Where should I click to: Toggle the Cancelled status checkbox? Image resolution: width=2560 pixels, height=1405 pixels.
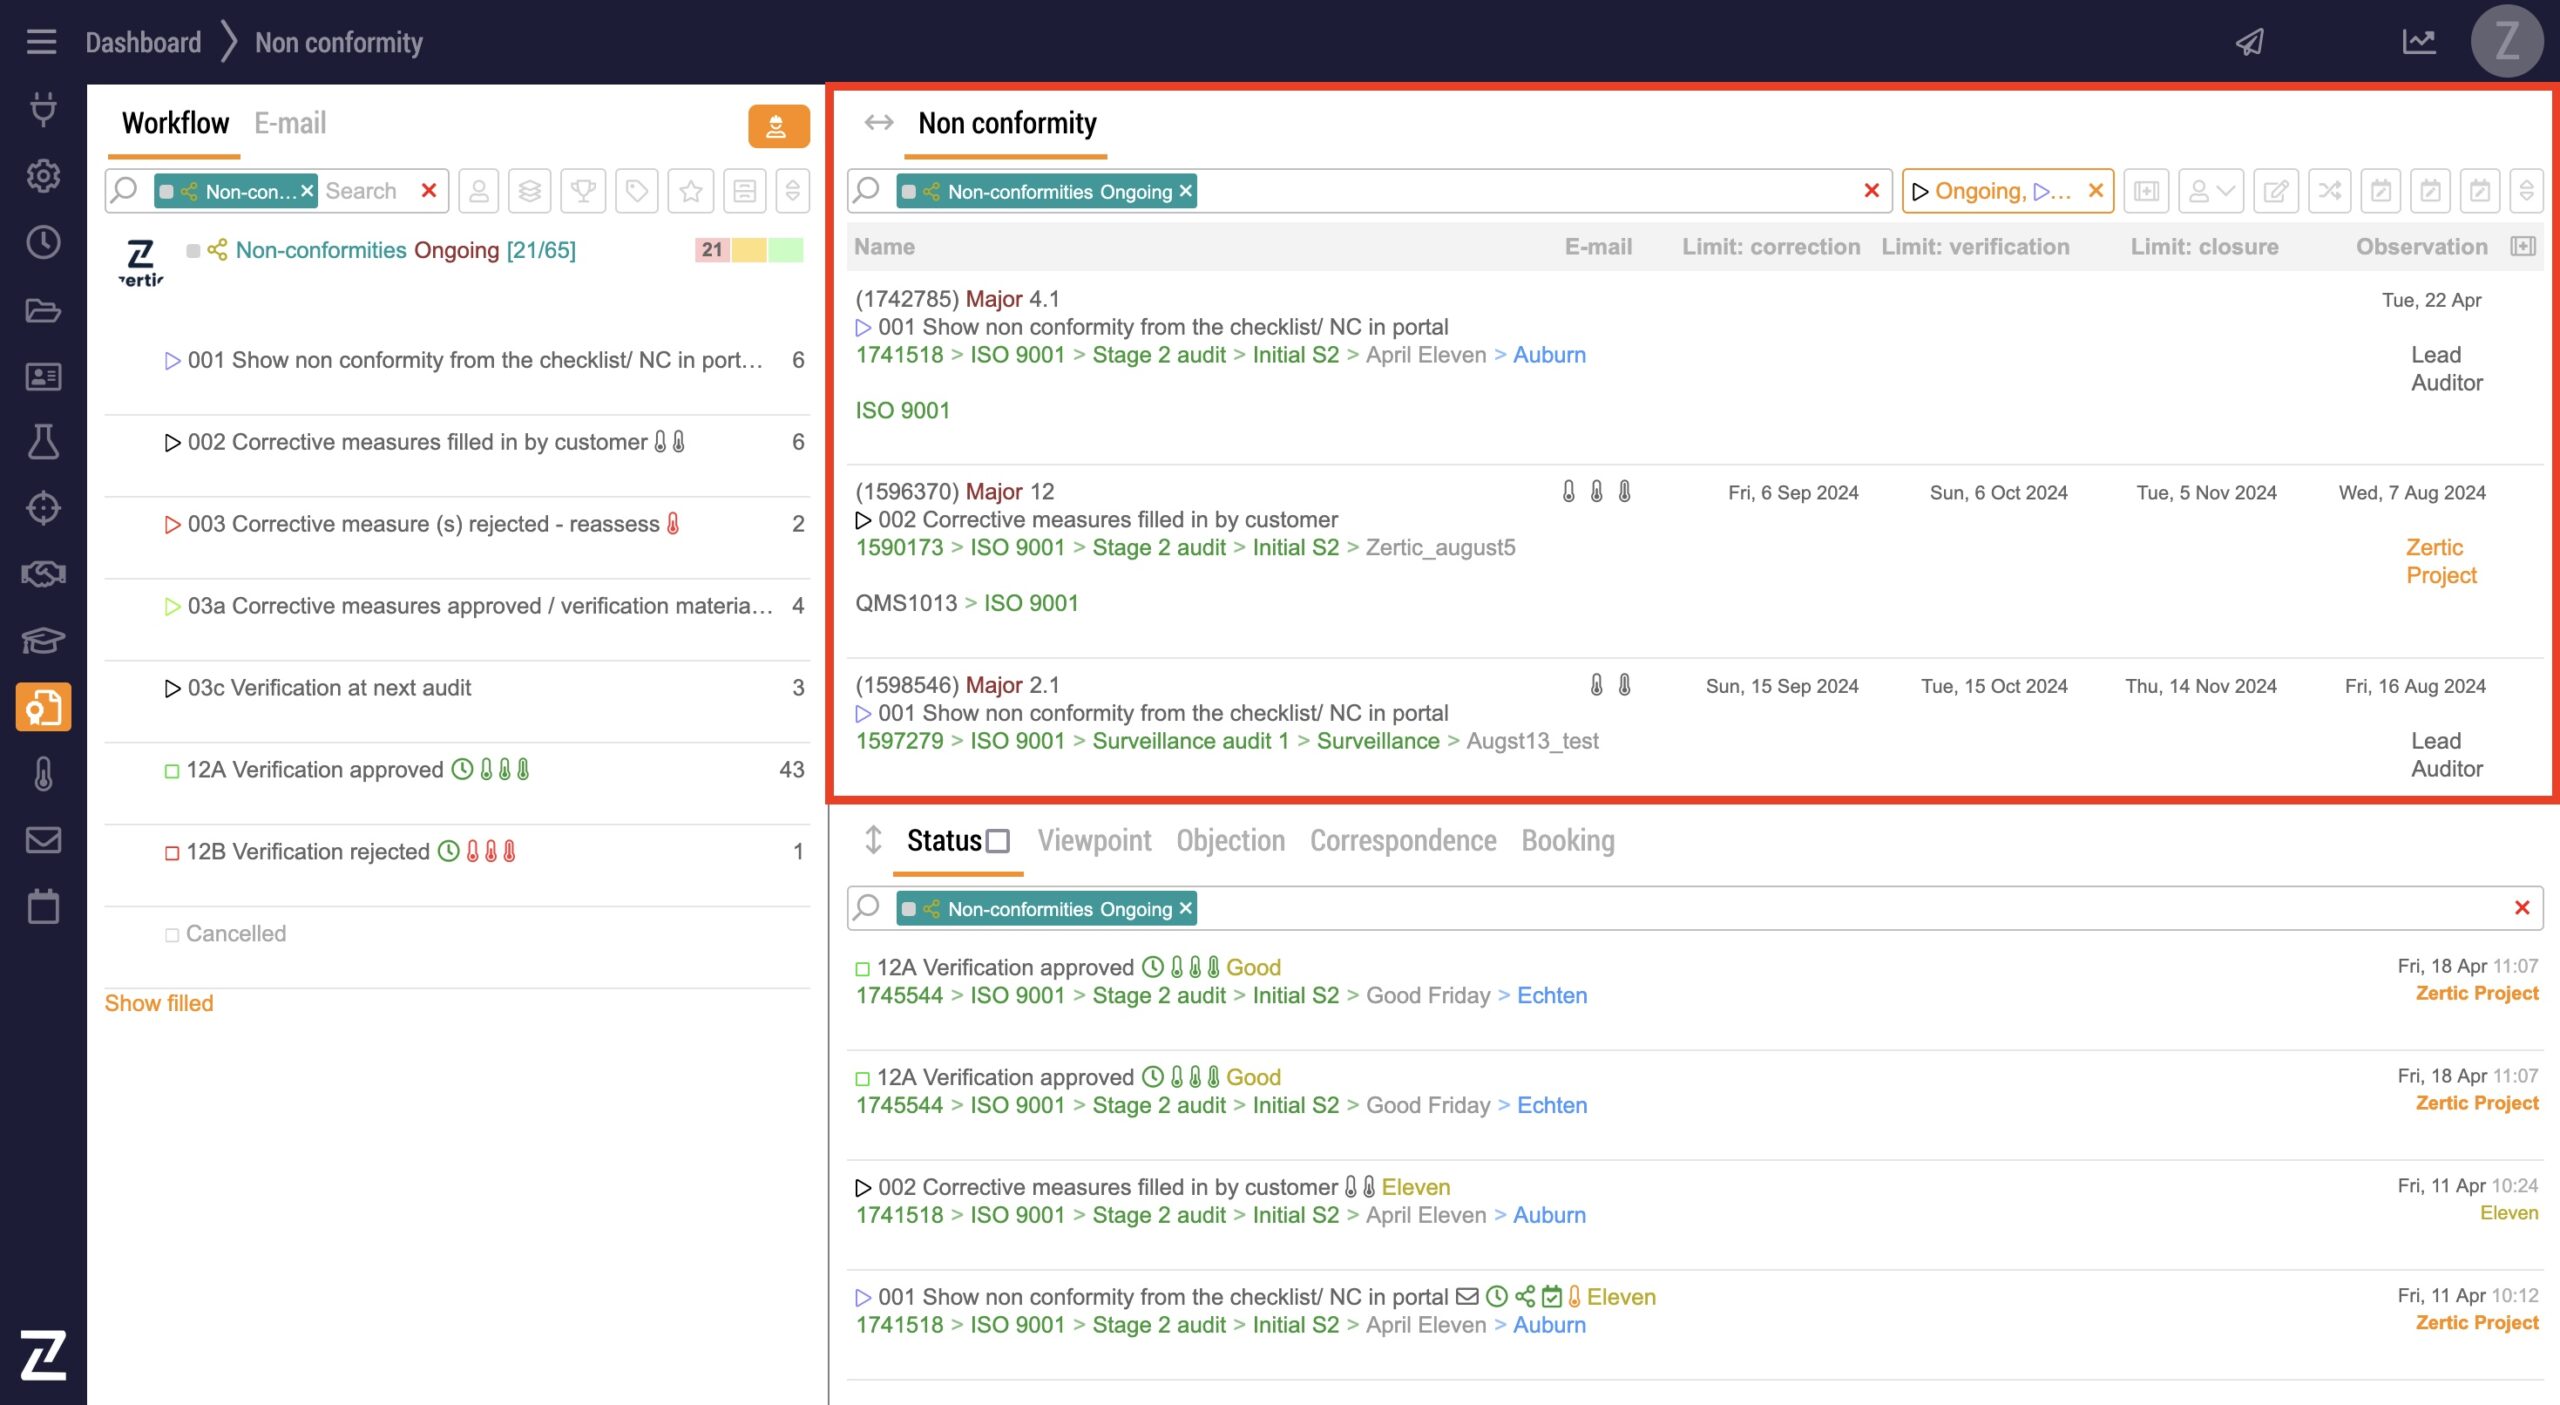[172, 935]
